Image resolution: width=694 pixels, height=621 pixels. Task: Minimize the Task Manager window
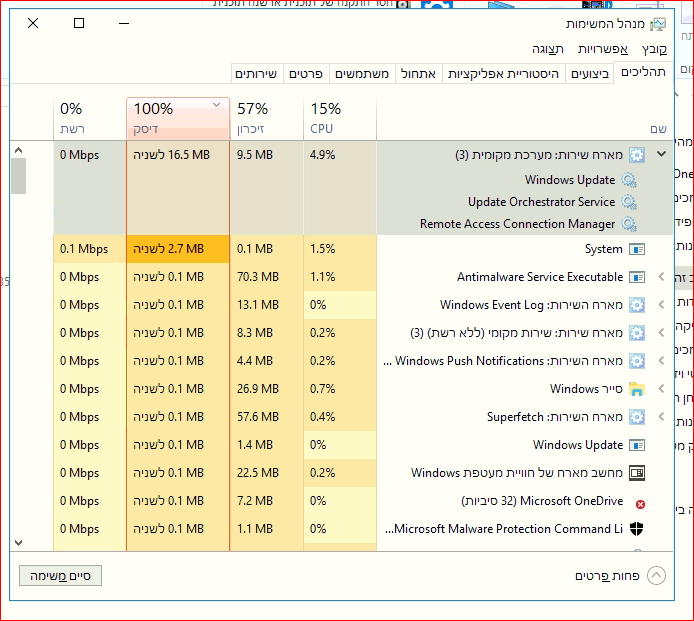(x=124, y=23)
